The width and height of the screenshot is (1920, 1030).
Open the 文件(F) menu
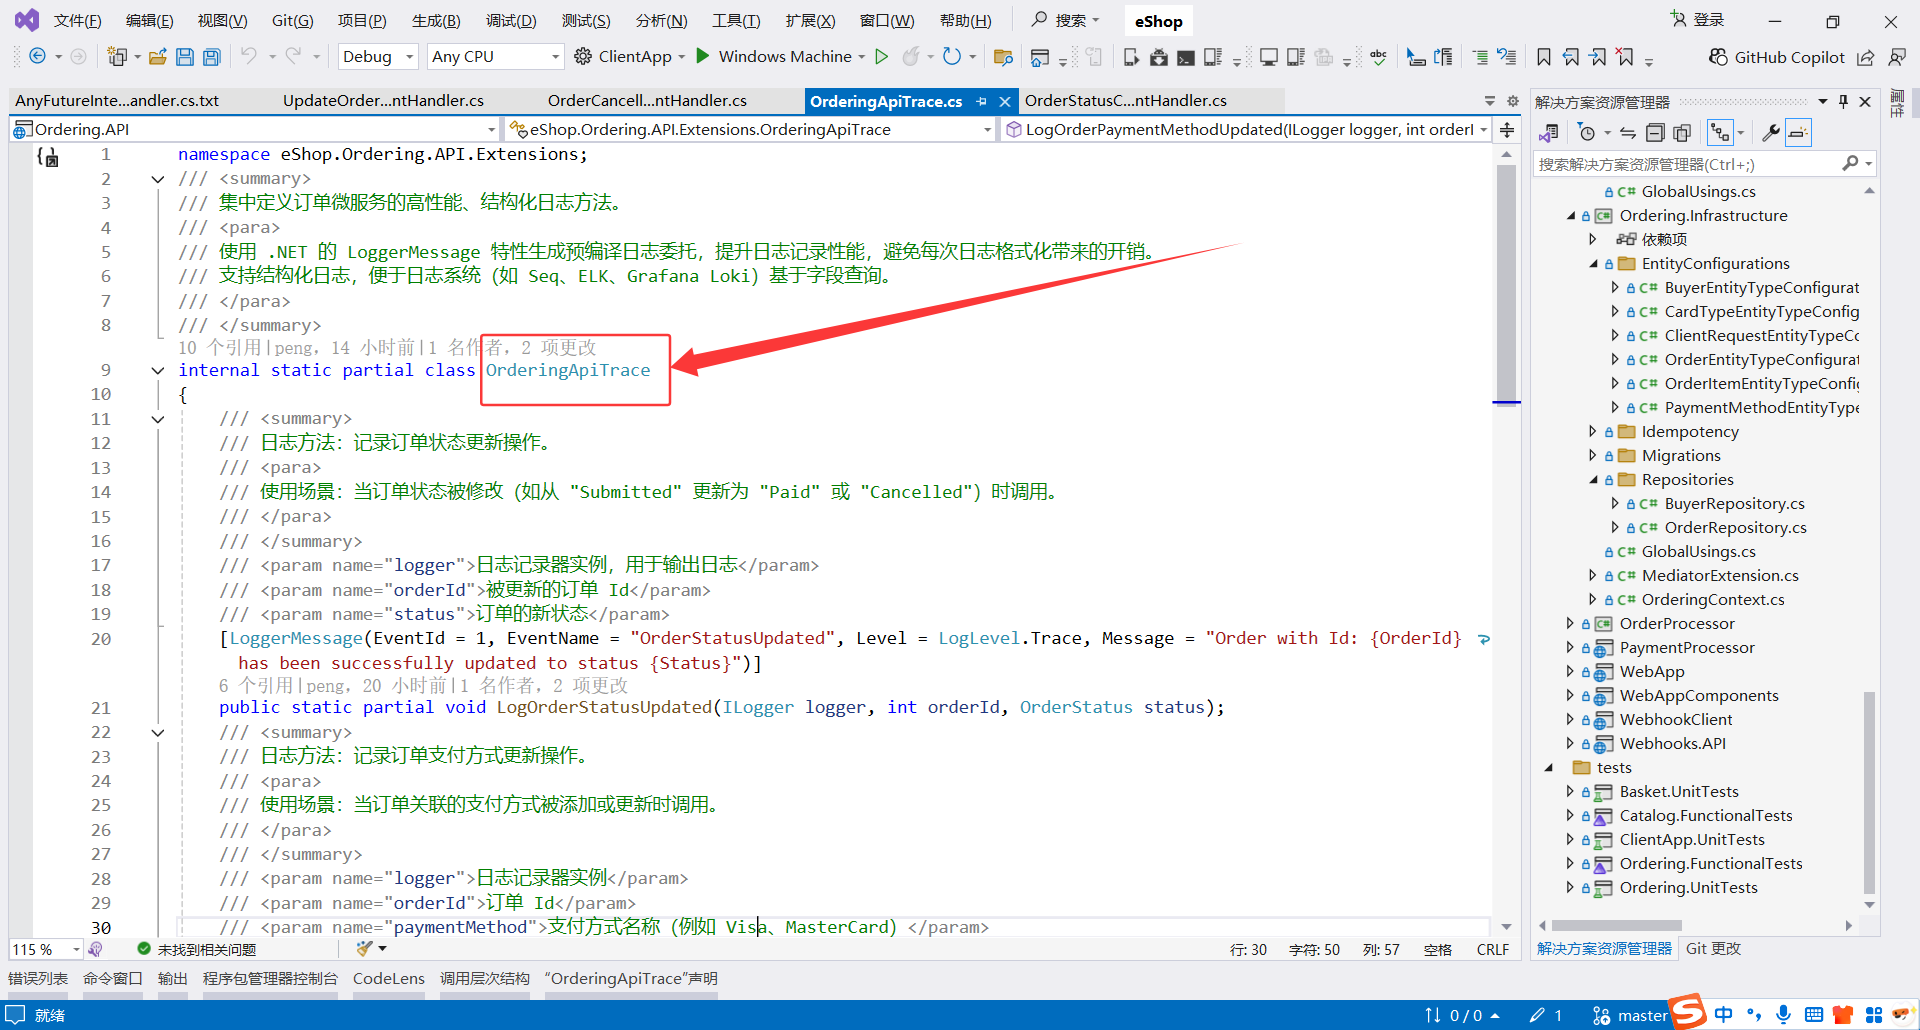[77, 21]
